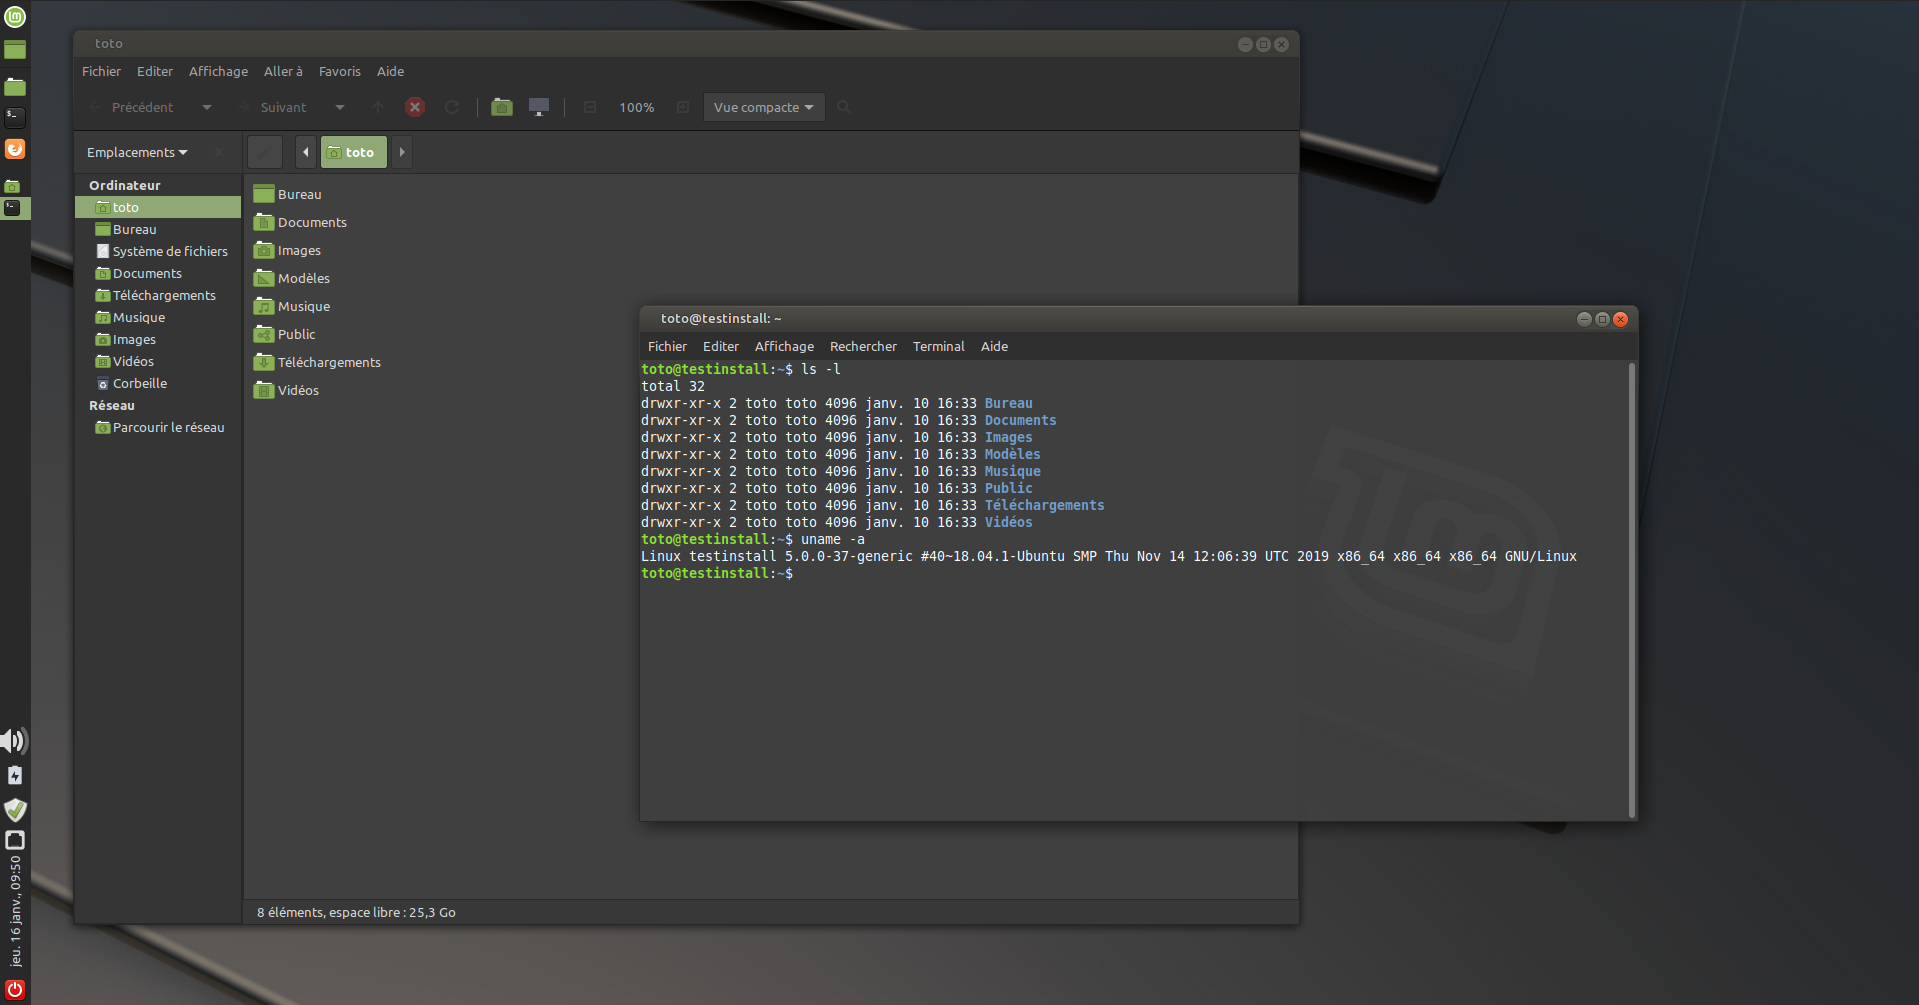Open the update manager shield icon
Image resolution: width=1919 pixels, height=1005 pixels.
(x=15, y=809)
